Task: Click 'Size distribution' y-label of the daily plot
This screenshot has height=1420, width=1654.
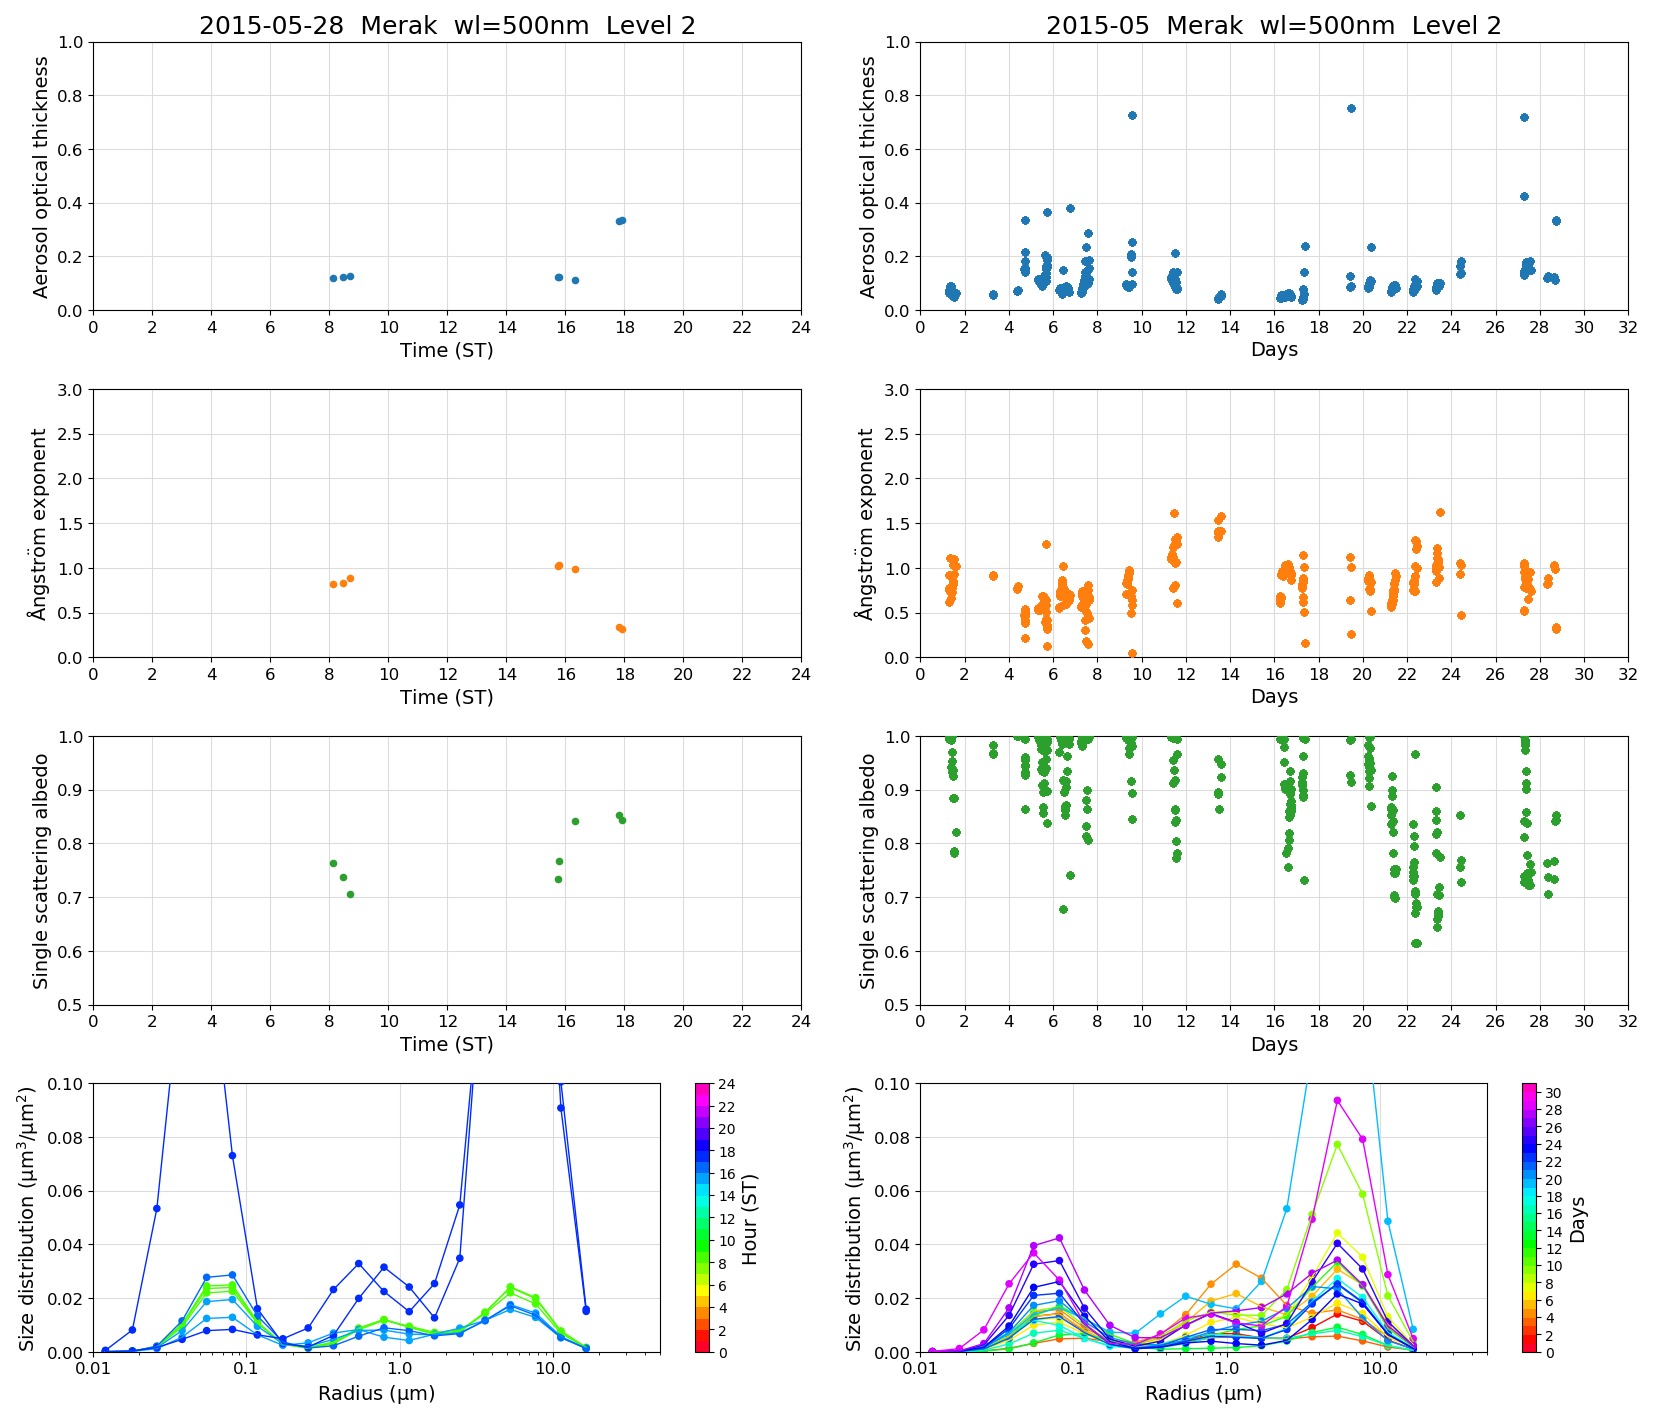Action: (27, 1218)
